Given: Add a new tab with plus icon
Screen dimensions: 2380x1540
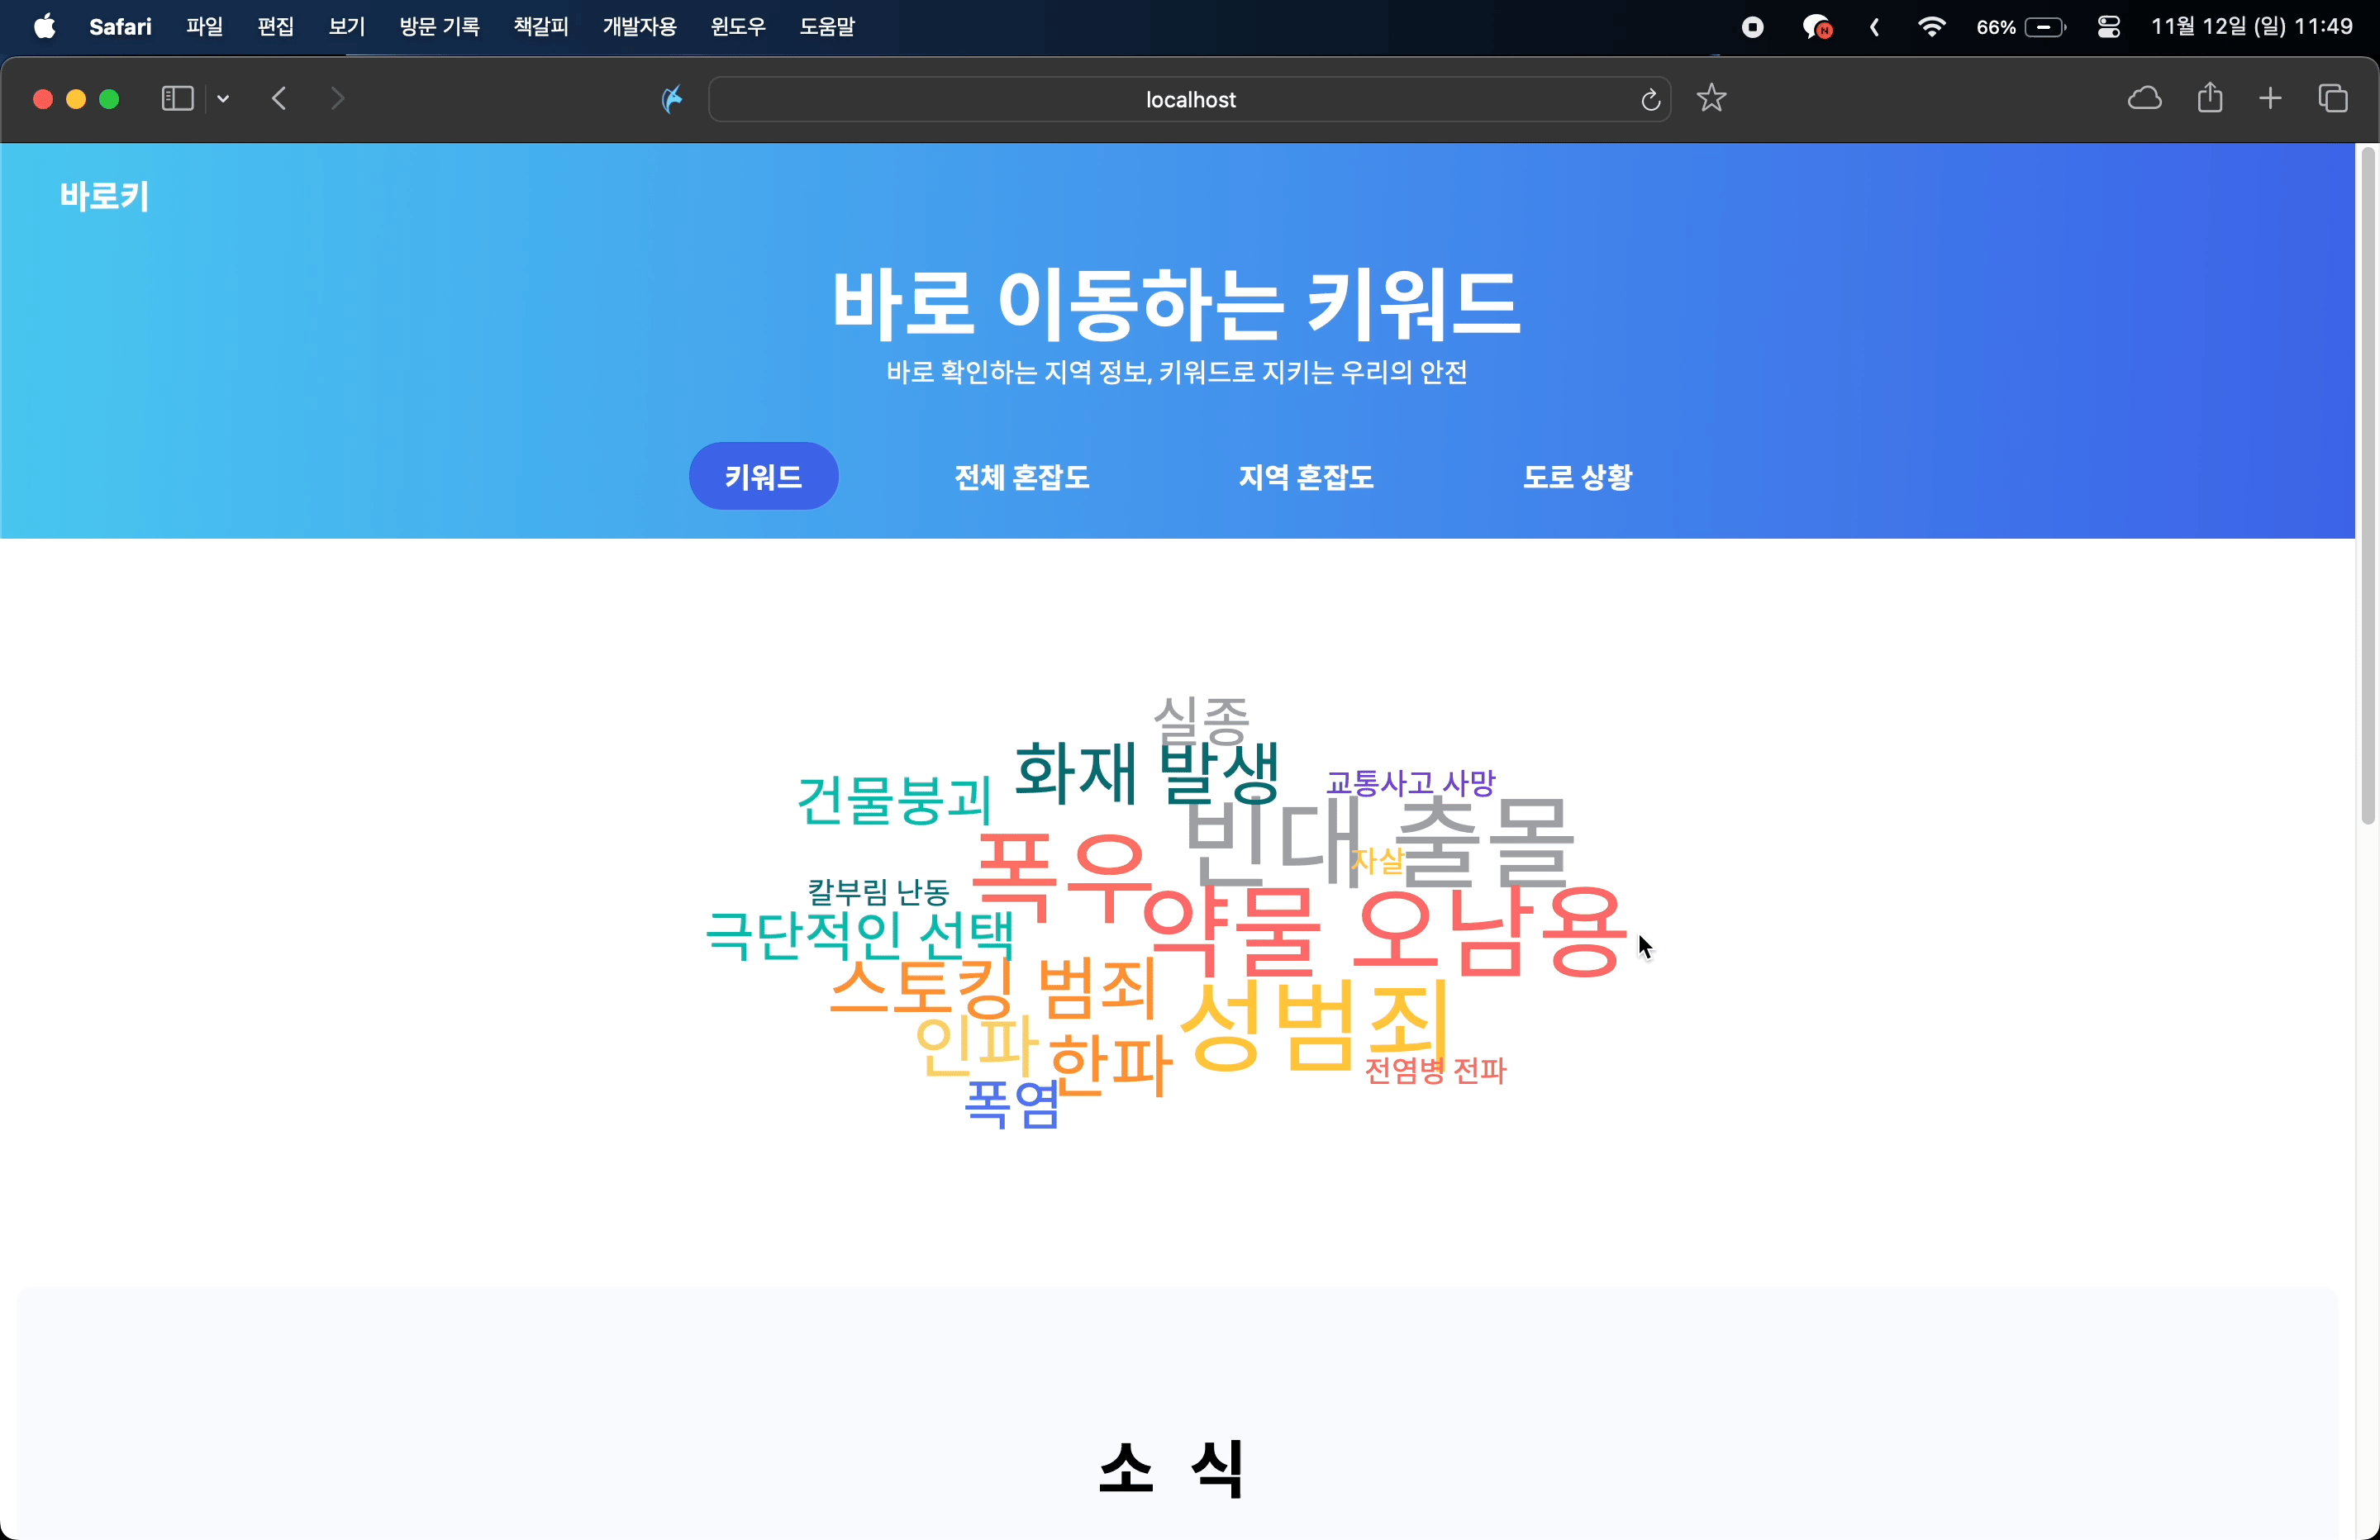Looking at the screenshot, I should coord(2270,99).
